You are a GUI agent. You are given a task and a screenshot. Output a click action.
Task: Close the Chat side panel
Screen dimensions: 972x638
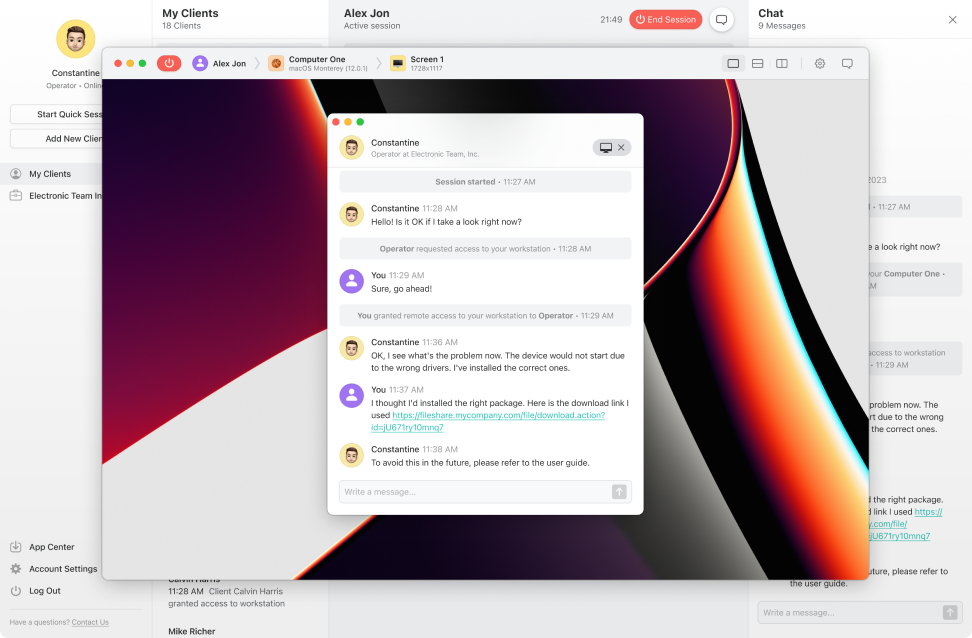952,19
